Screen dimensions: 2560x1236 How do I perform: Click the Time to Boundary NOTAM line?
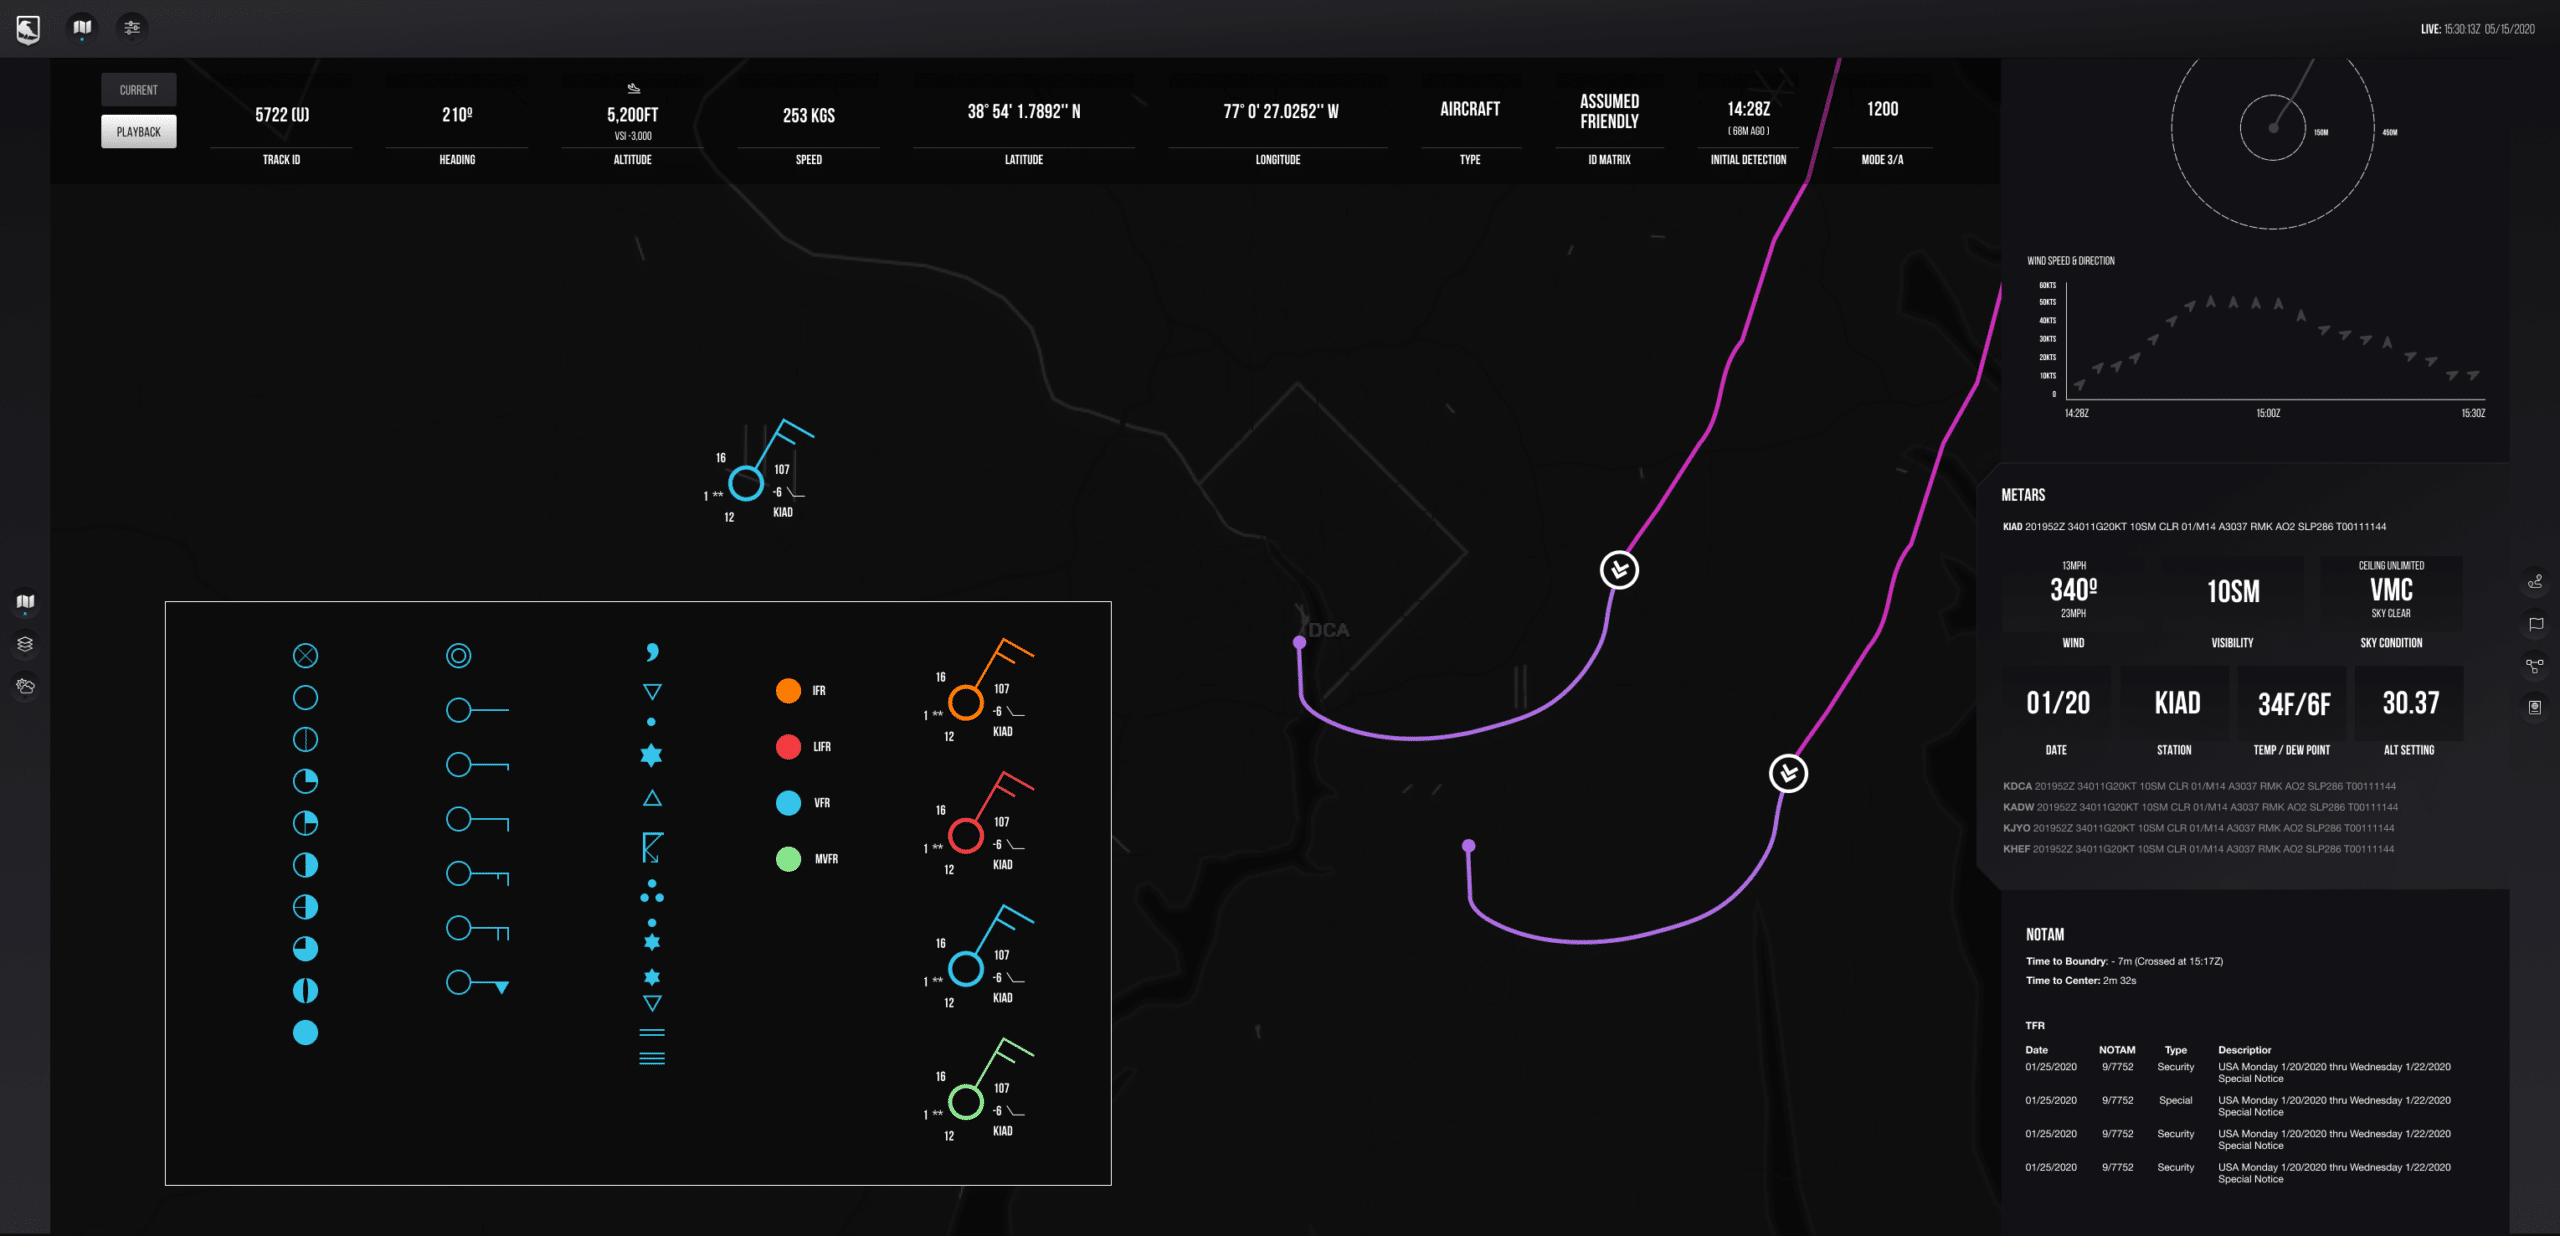point(2124,961)
